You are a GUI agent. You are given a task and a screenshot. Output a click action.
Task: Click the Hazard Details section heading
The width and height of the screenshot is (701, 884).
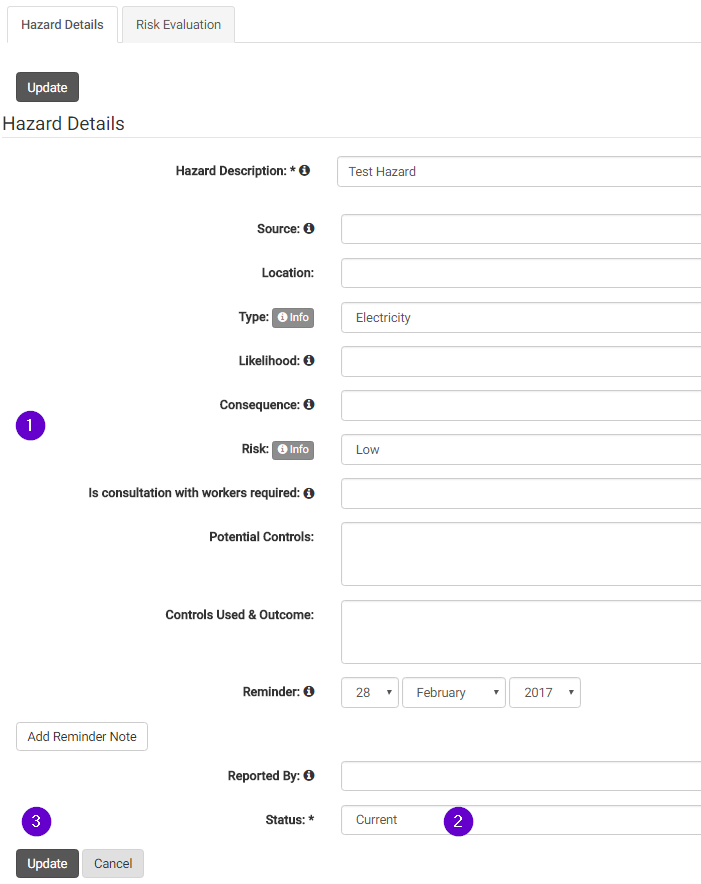point(63,123)
